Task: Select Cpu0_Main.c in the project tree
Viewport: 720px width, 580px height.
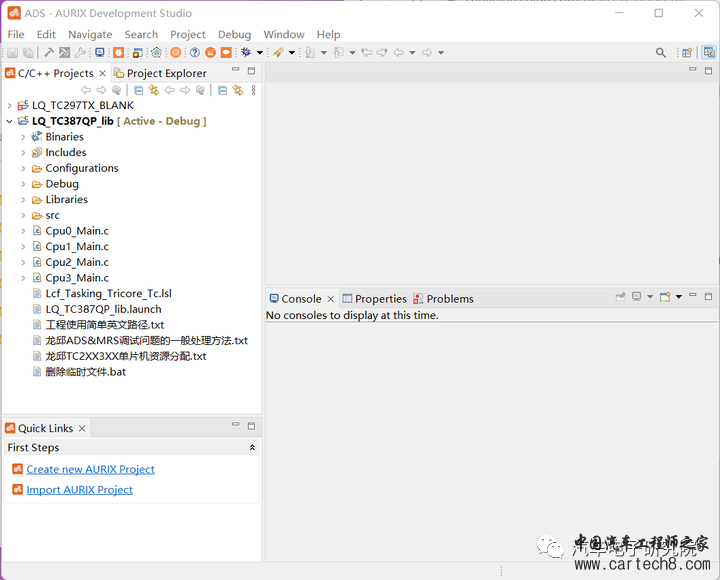Action: (77, 231)
